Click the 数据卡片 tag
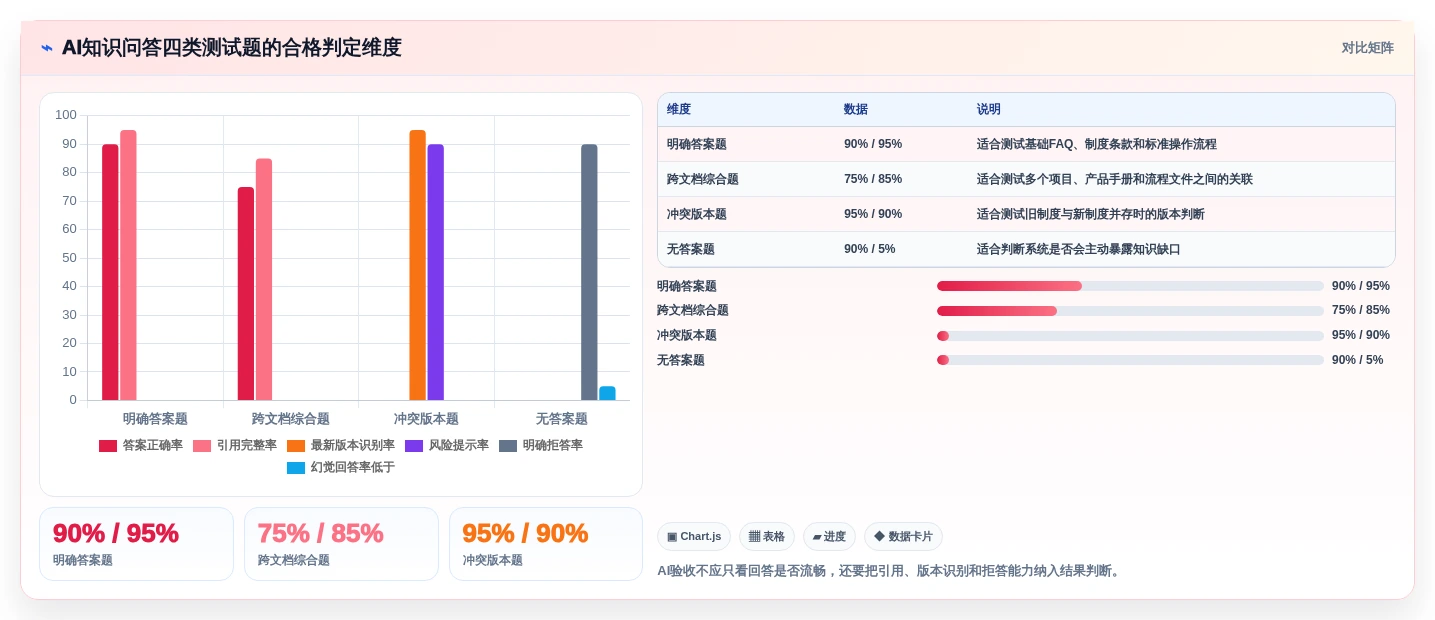The height and width of the screenshot is (620, 1435). tap(903, 537)
